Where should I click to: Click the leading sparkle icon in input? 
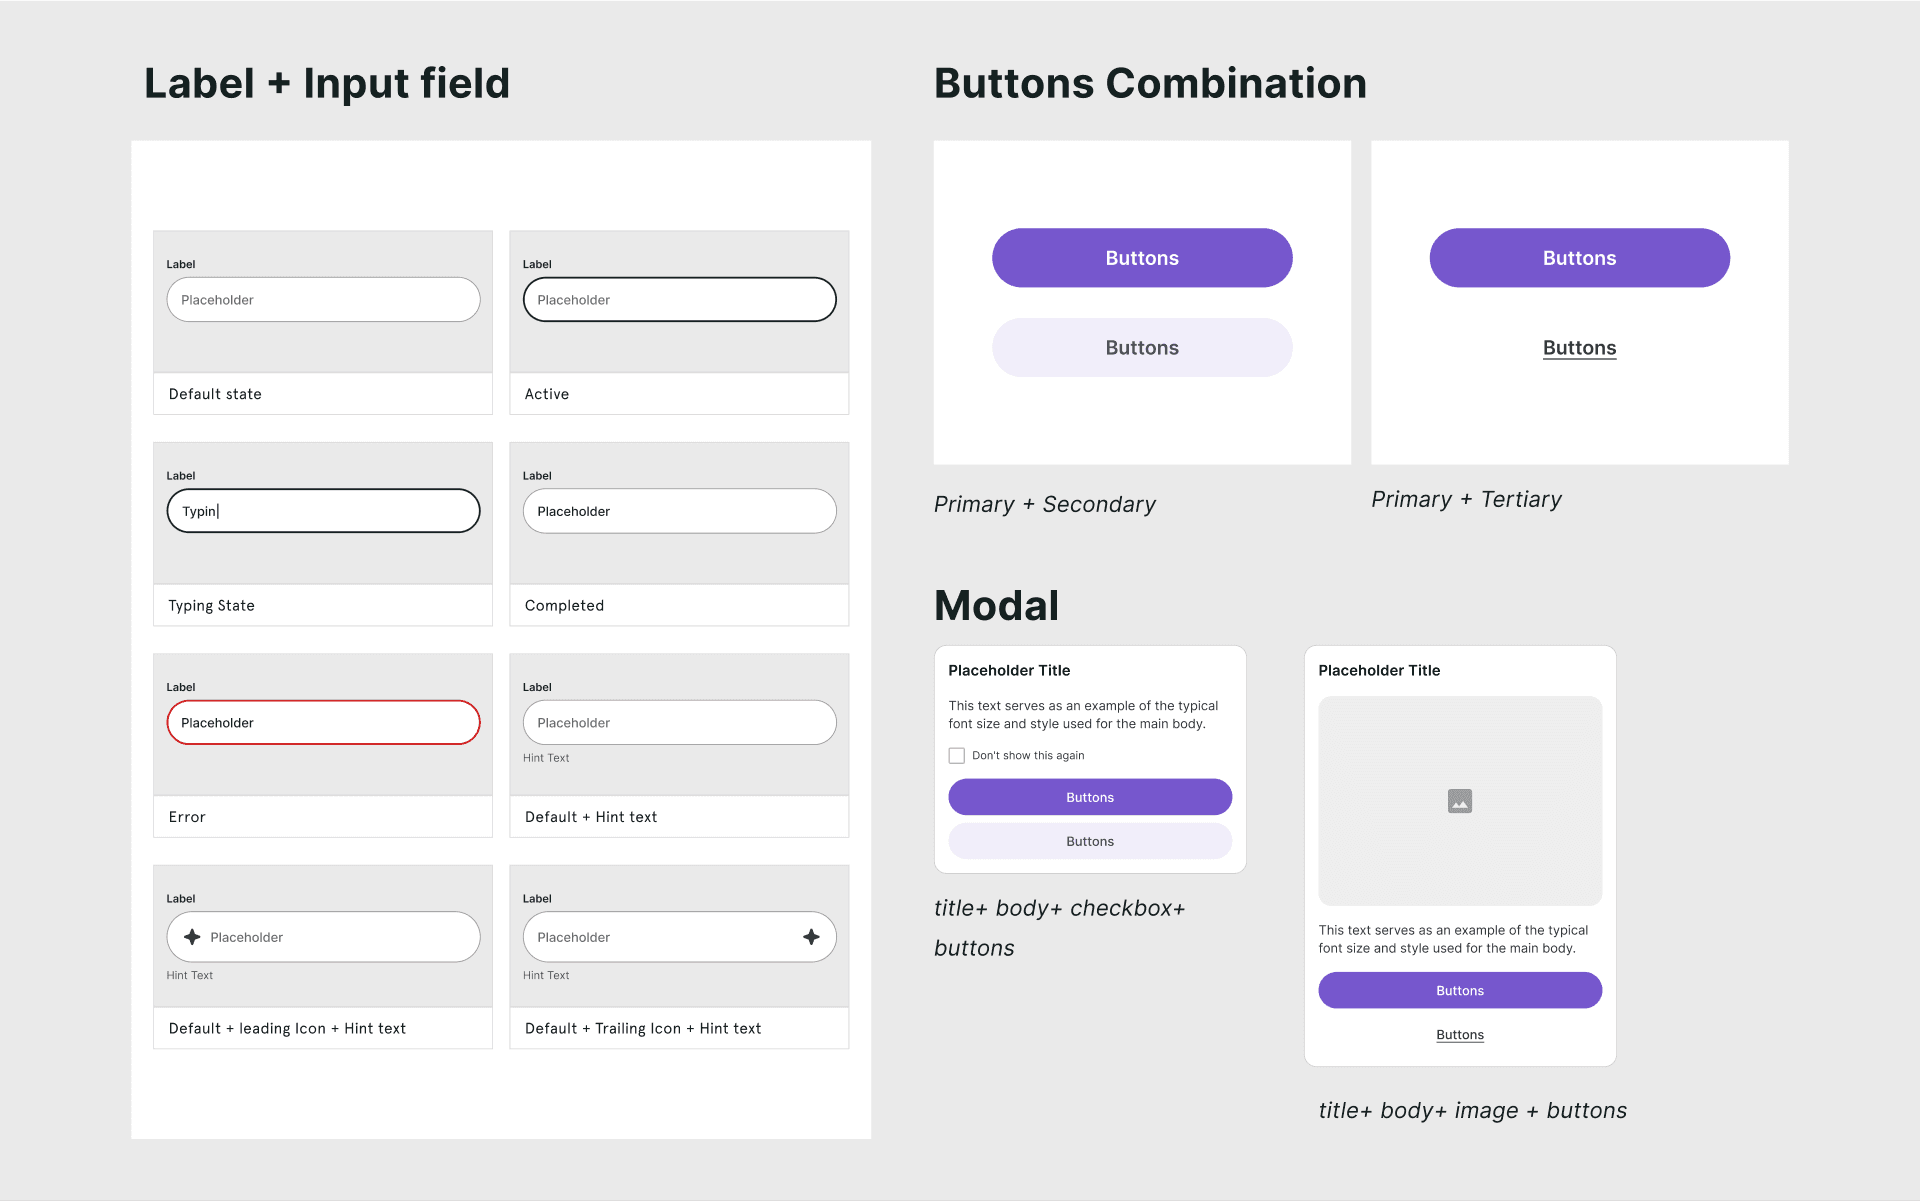(192, 937)
